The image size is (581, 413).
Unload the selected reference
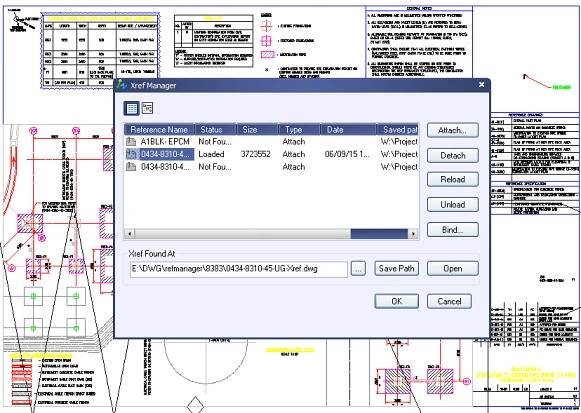pyautogui.click(x=452, y=204)
